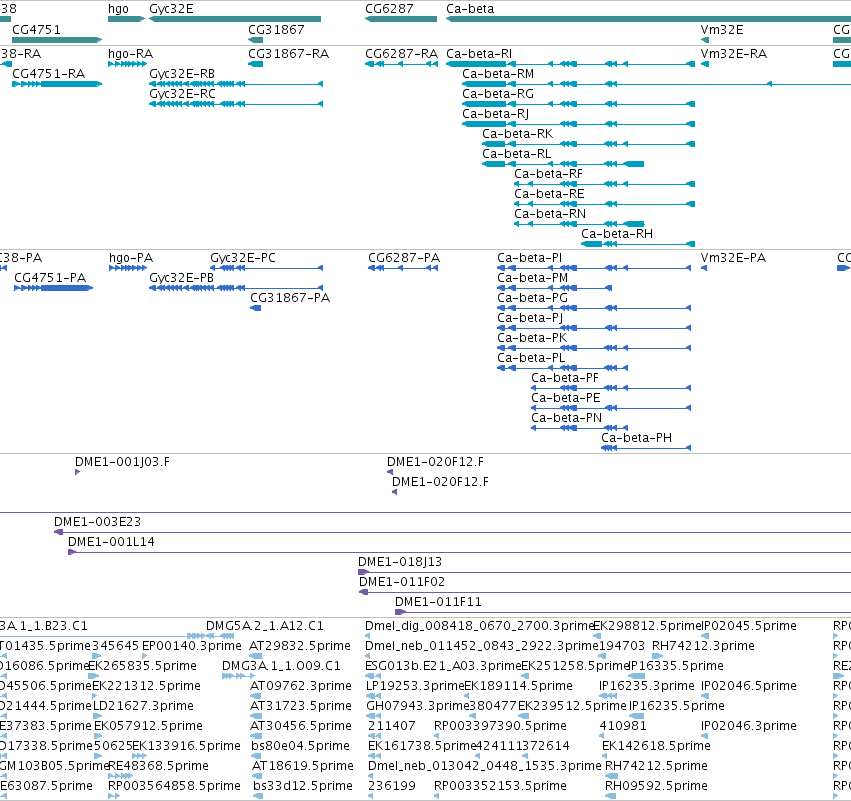Click EST AT31723.5prime
Viewport: 851px width, 801px height.
(x=301, y=705)
